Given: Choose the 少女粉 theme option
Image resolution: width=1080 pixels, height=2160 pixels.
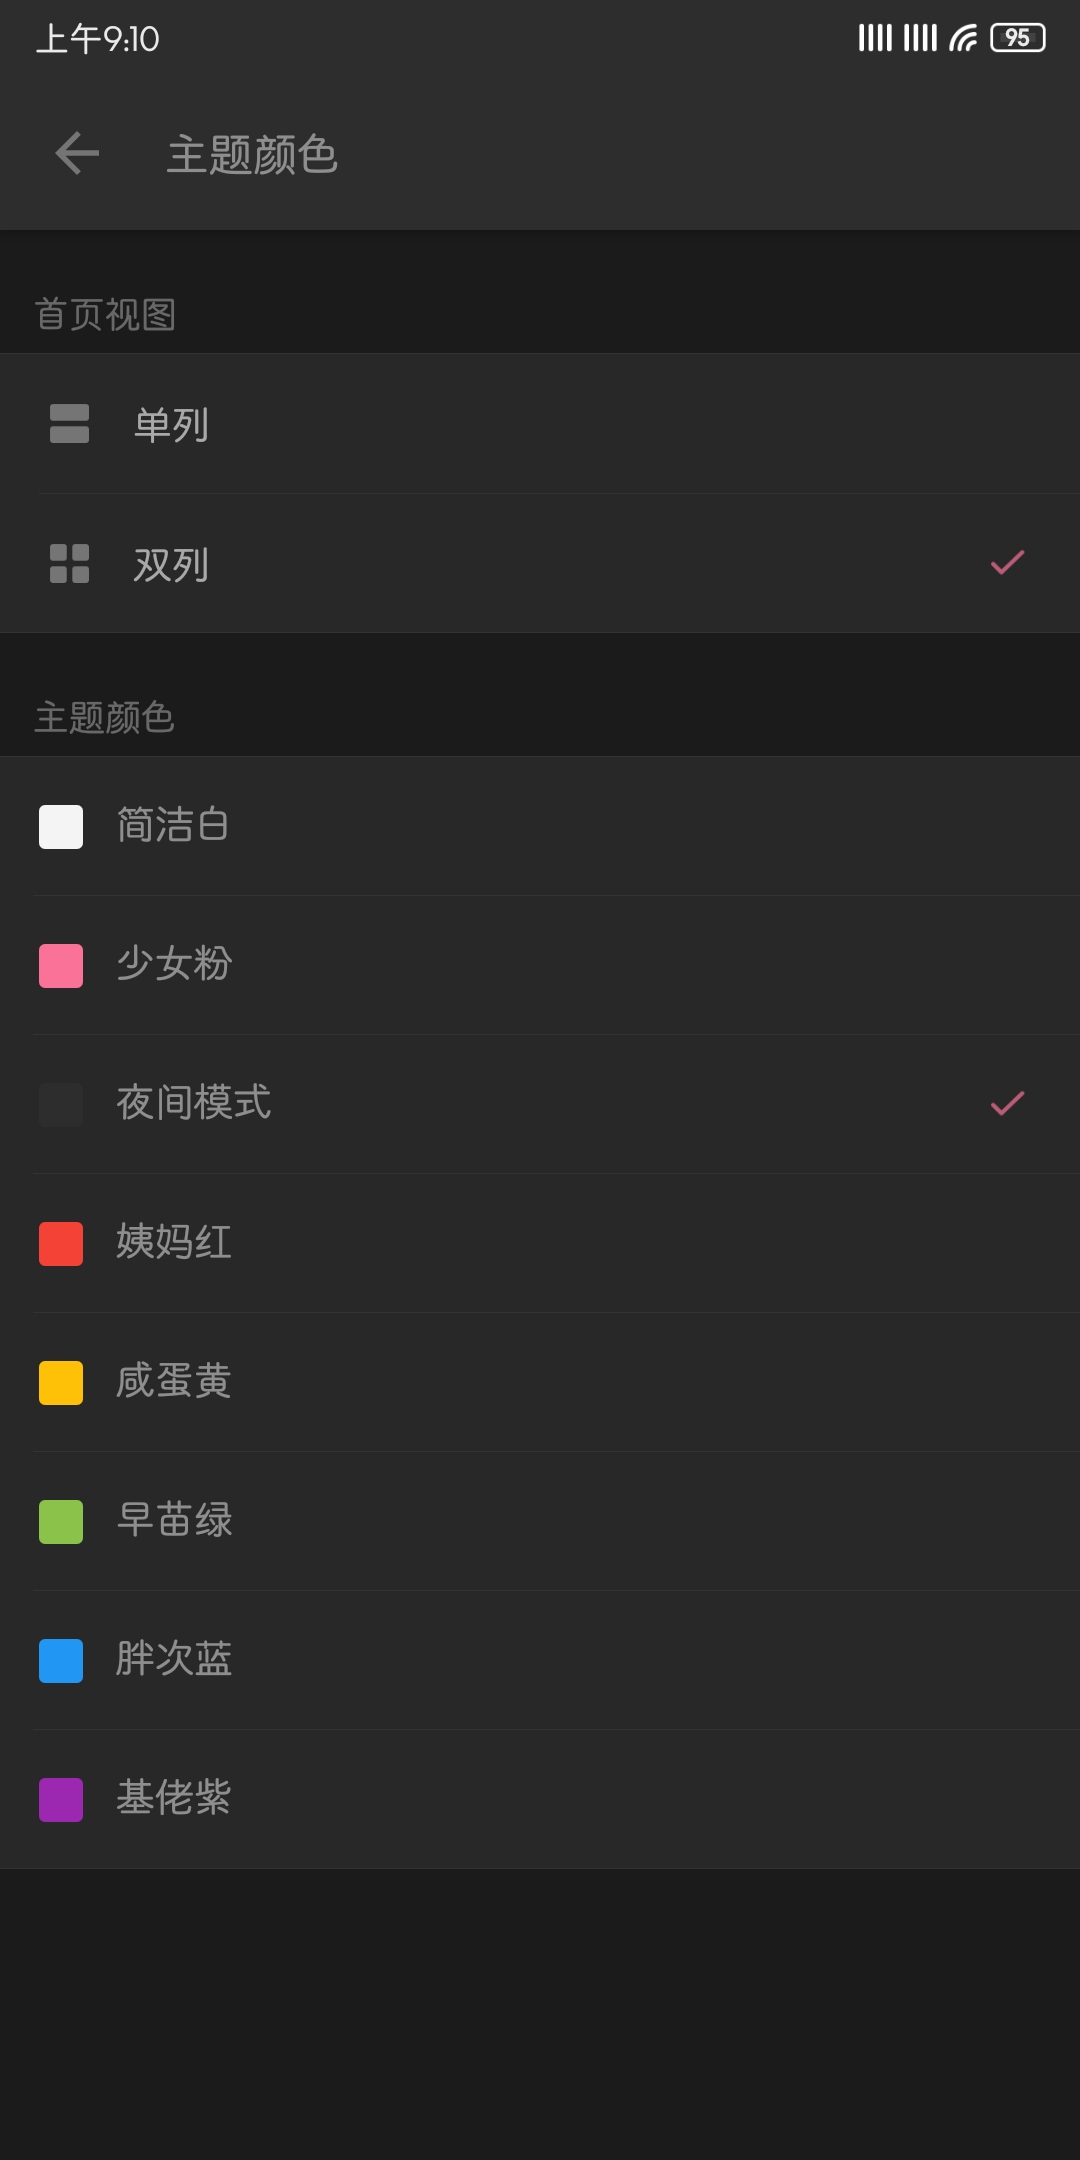Looking at the screenshot, I should coord(174,965).
